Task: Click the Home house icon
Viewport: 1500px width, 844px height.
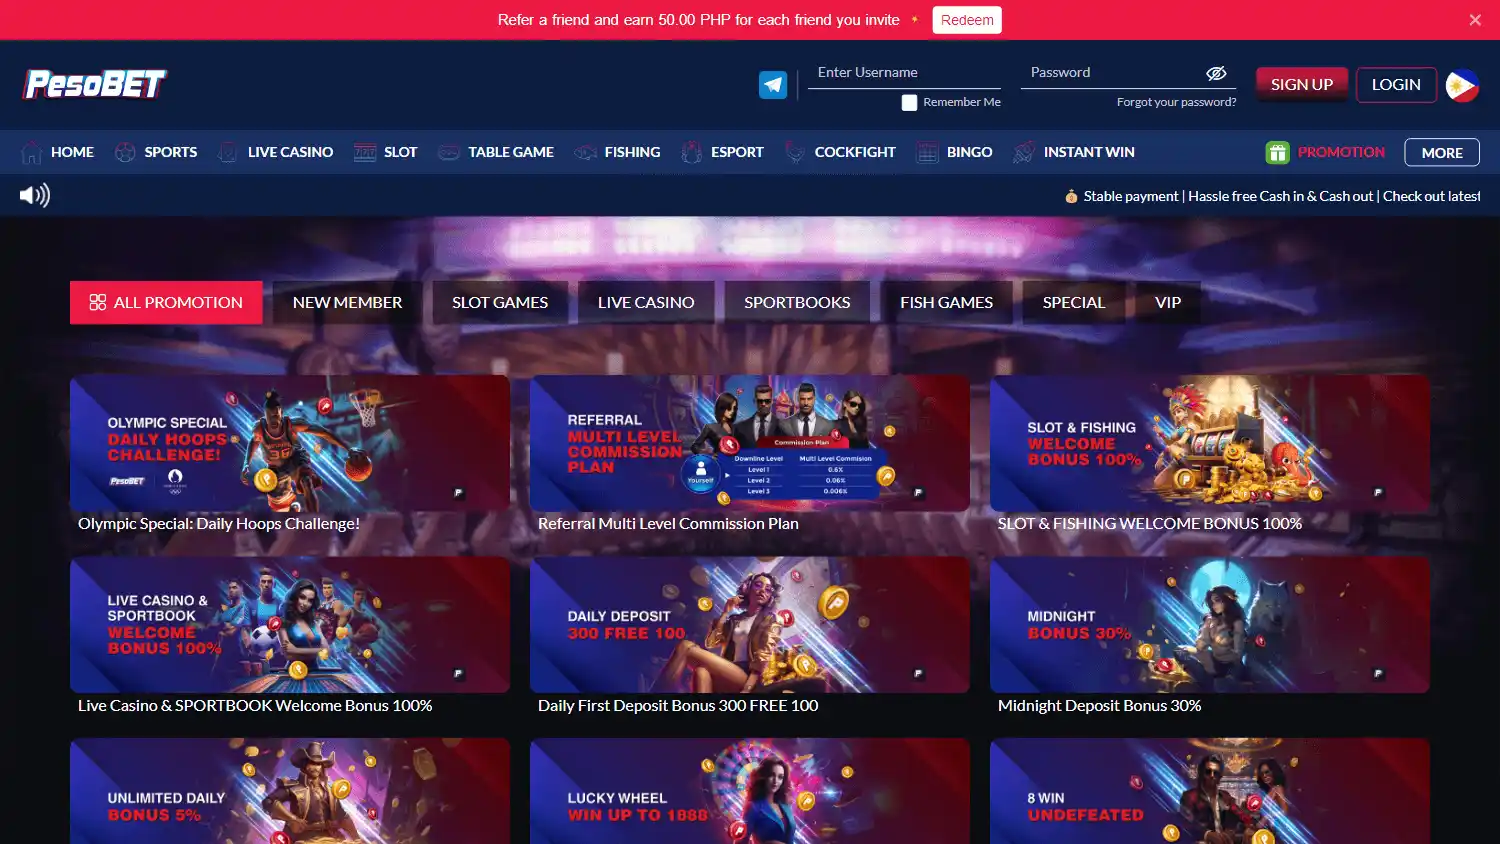Action: pyautogui.click(x=31, y=152)
